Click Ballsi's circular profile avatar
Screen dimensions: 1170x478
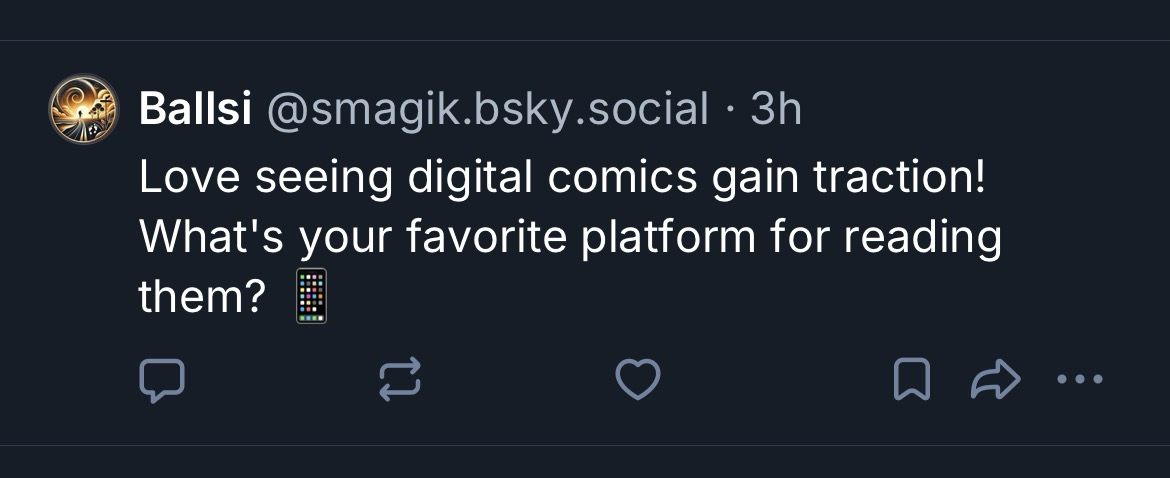coord(84,108)
